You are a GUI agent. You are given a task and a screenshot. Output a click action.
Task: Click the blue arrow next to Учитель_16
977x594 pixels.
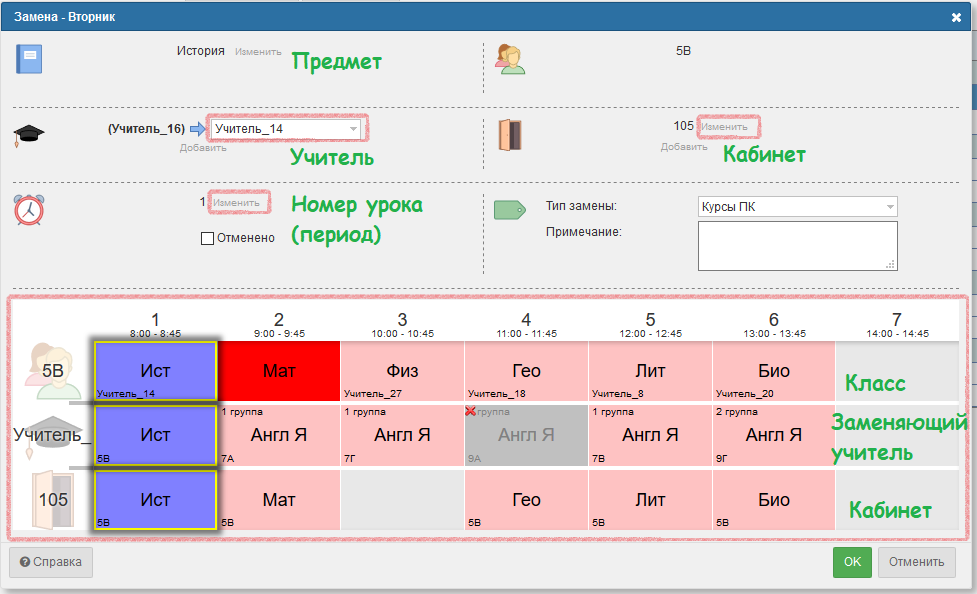click(197, 128)
